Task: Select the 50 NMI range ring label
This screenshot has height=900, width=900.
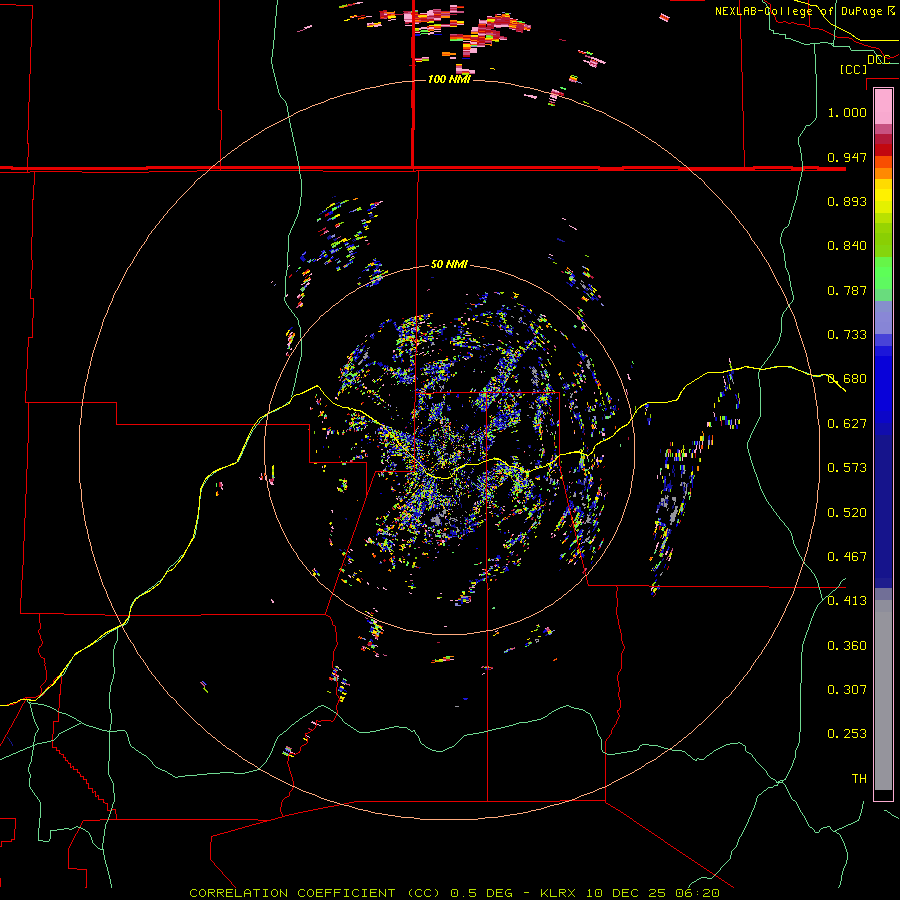Action: point(449,264)
